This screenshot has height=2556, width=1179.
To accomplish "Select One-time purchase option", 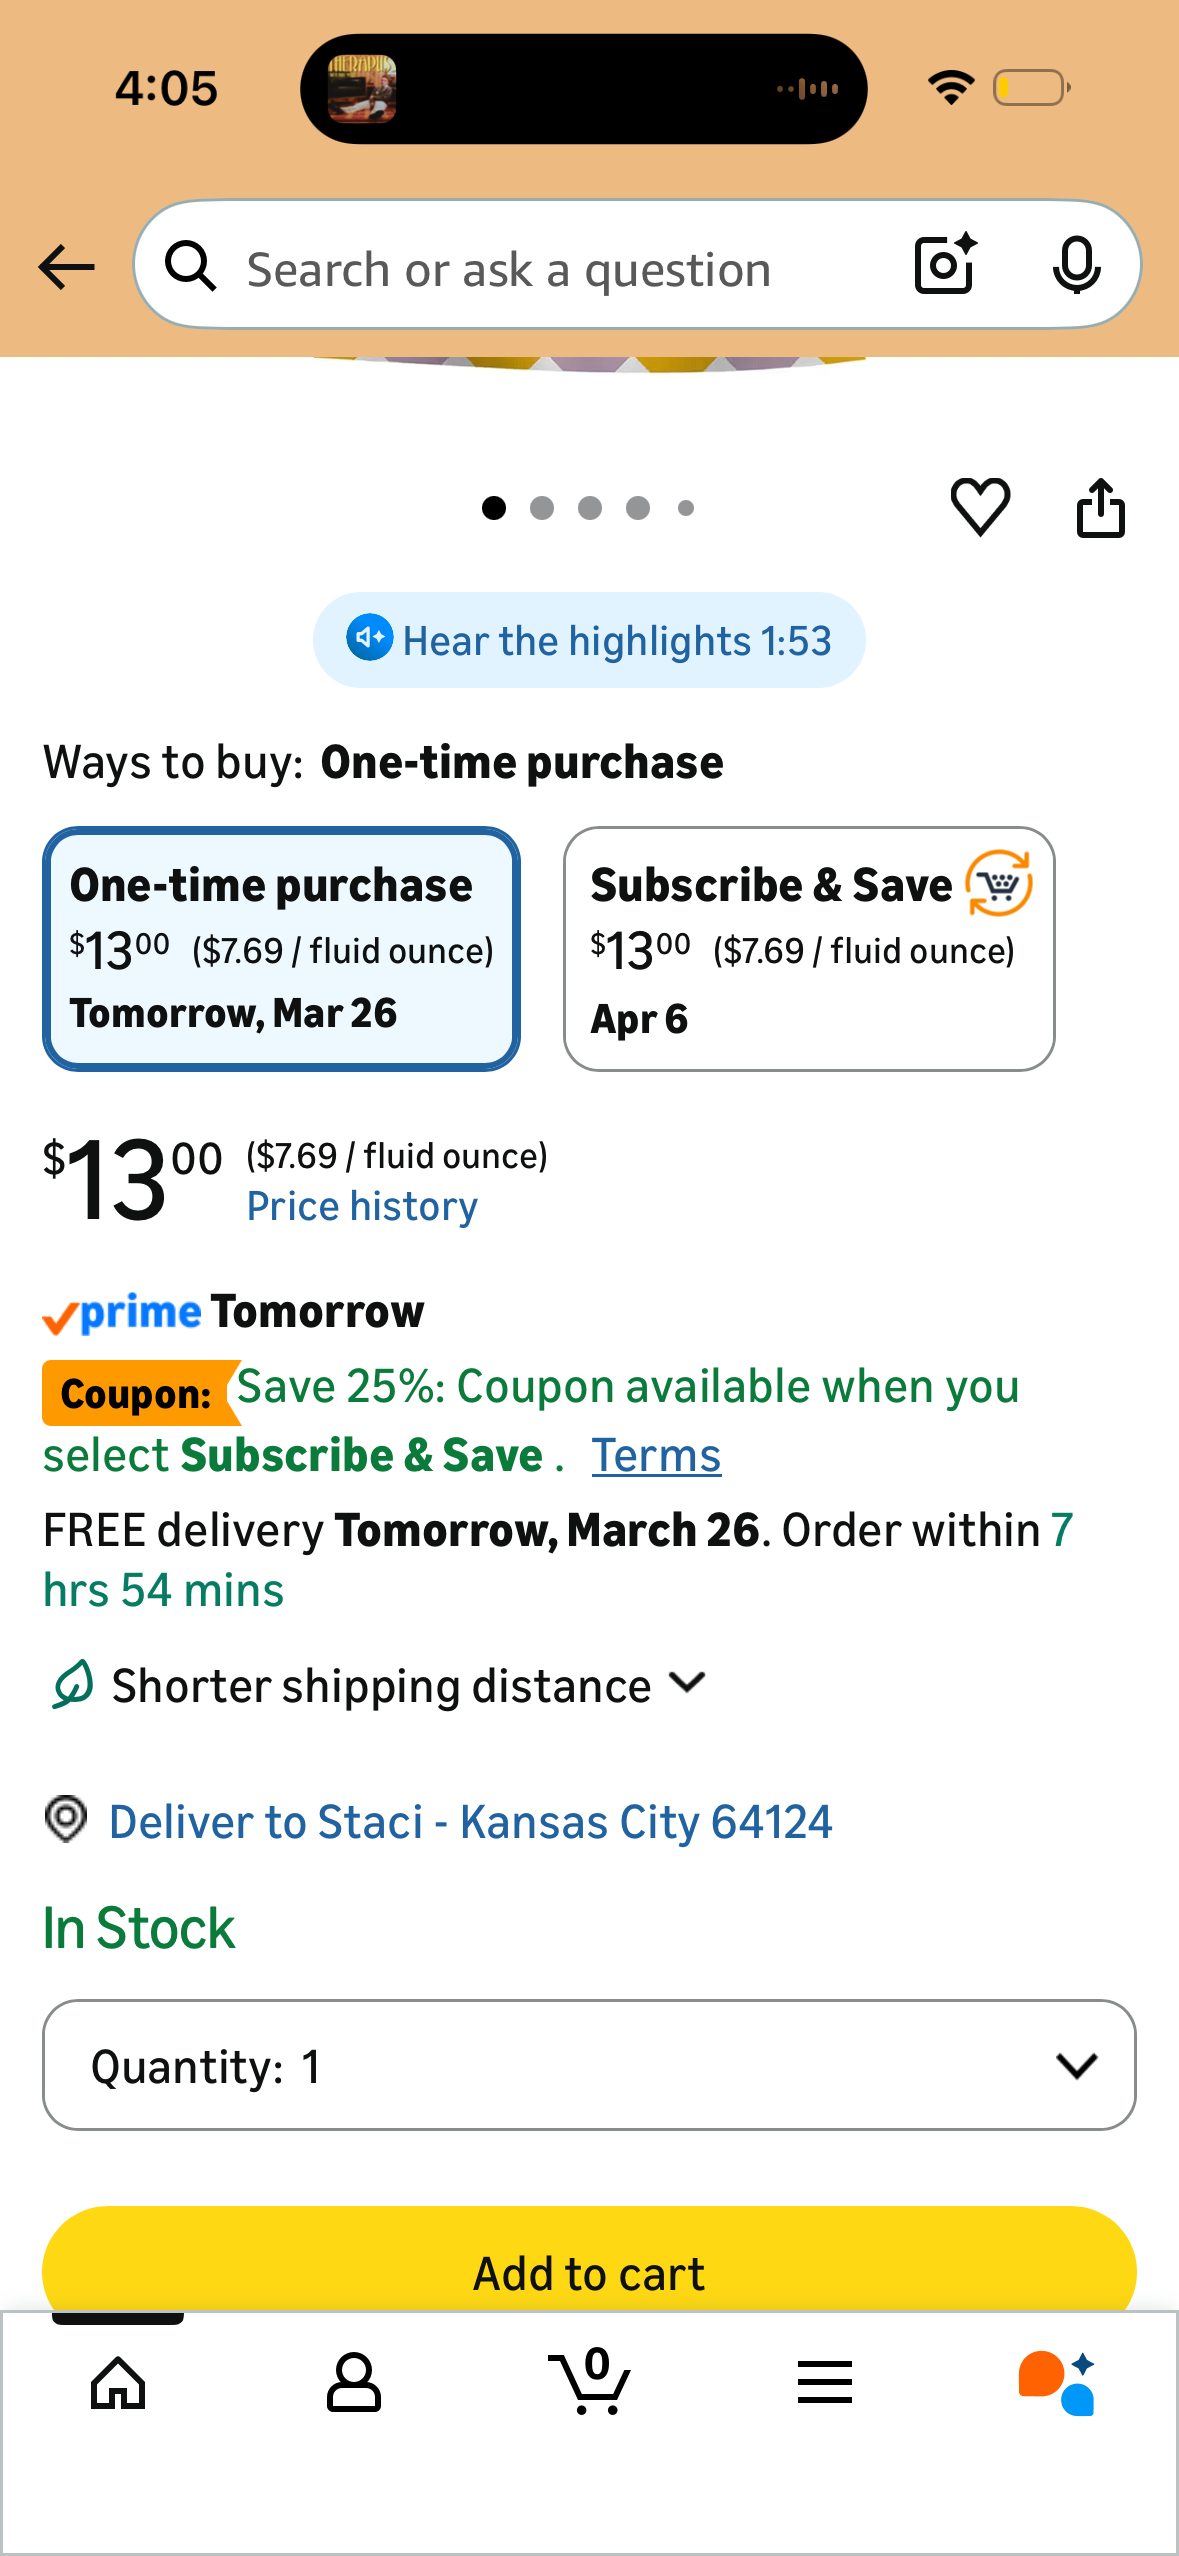I will (x=281, y=949).
